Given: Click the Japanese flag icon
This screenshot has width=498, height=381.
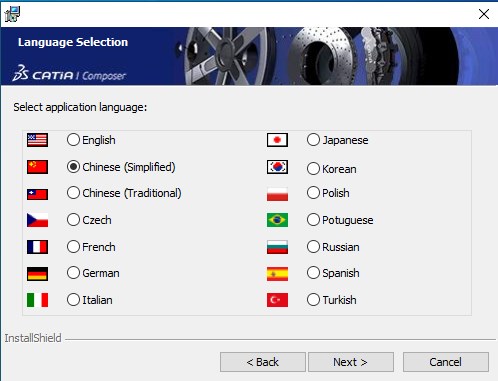Looking at the screenshot, I should (277, 140).
